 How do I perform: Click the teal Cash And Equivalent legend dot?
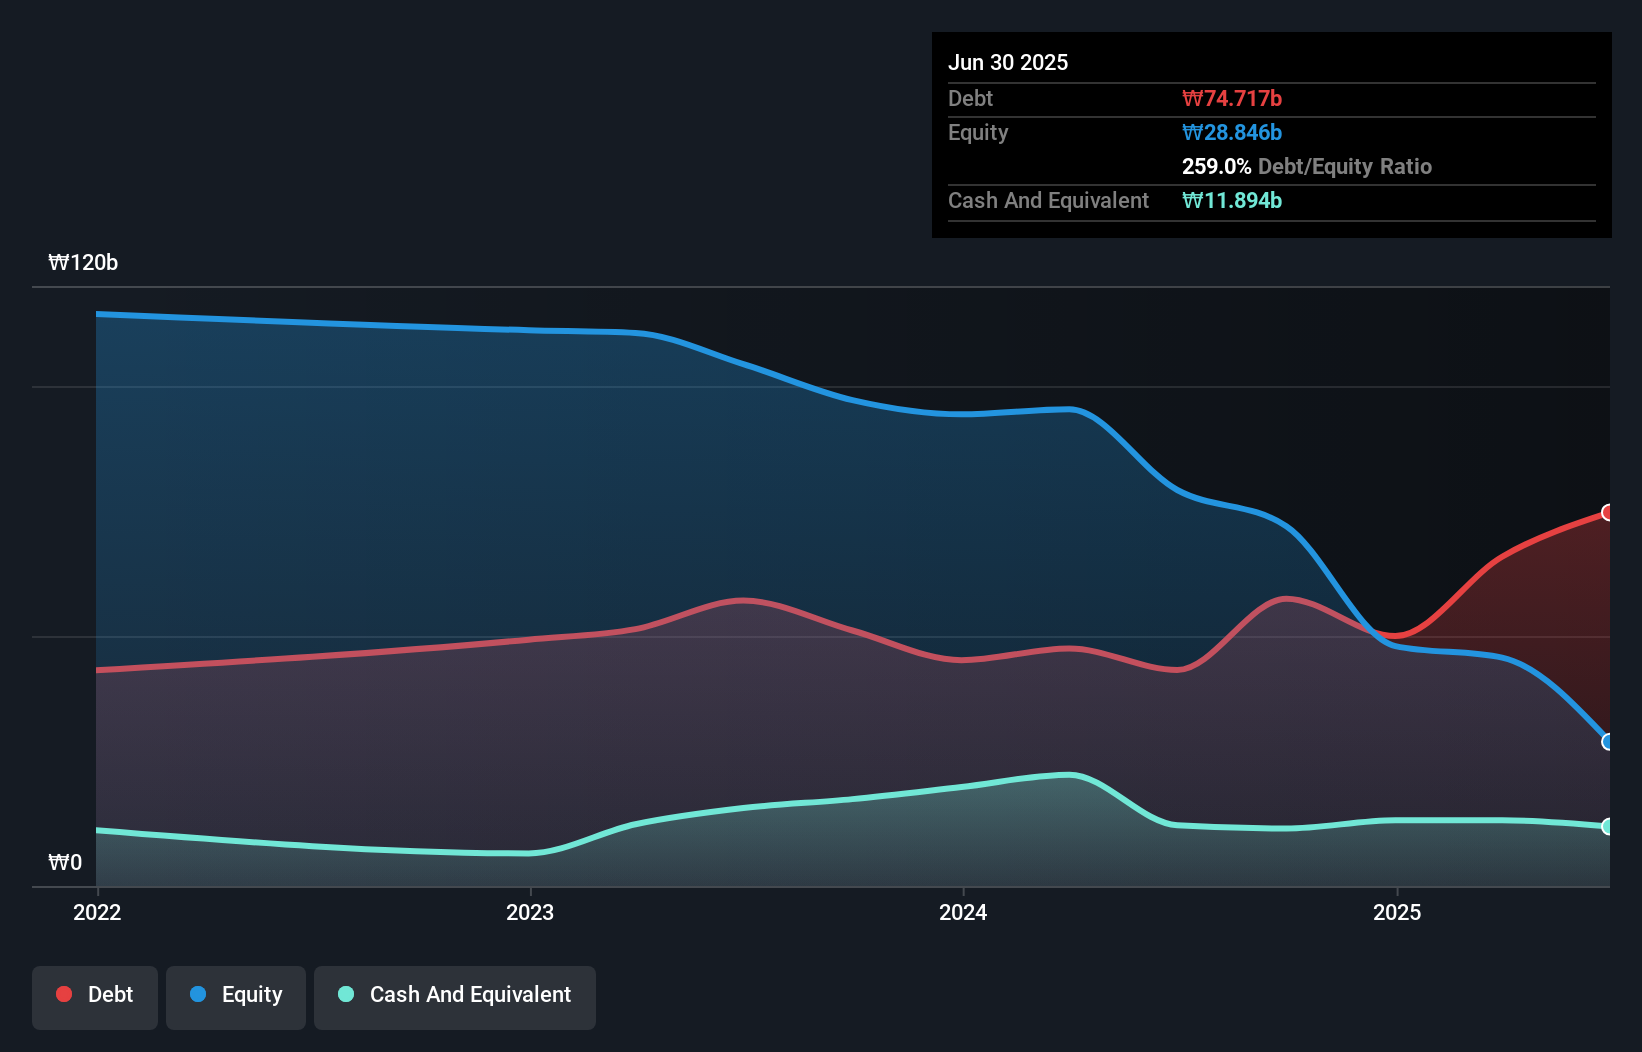(346, 994)
